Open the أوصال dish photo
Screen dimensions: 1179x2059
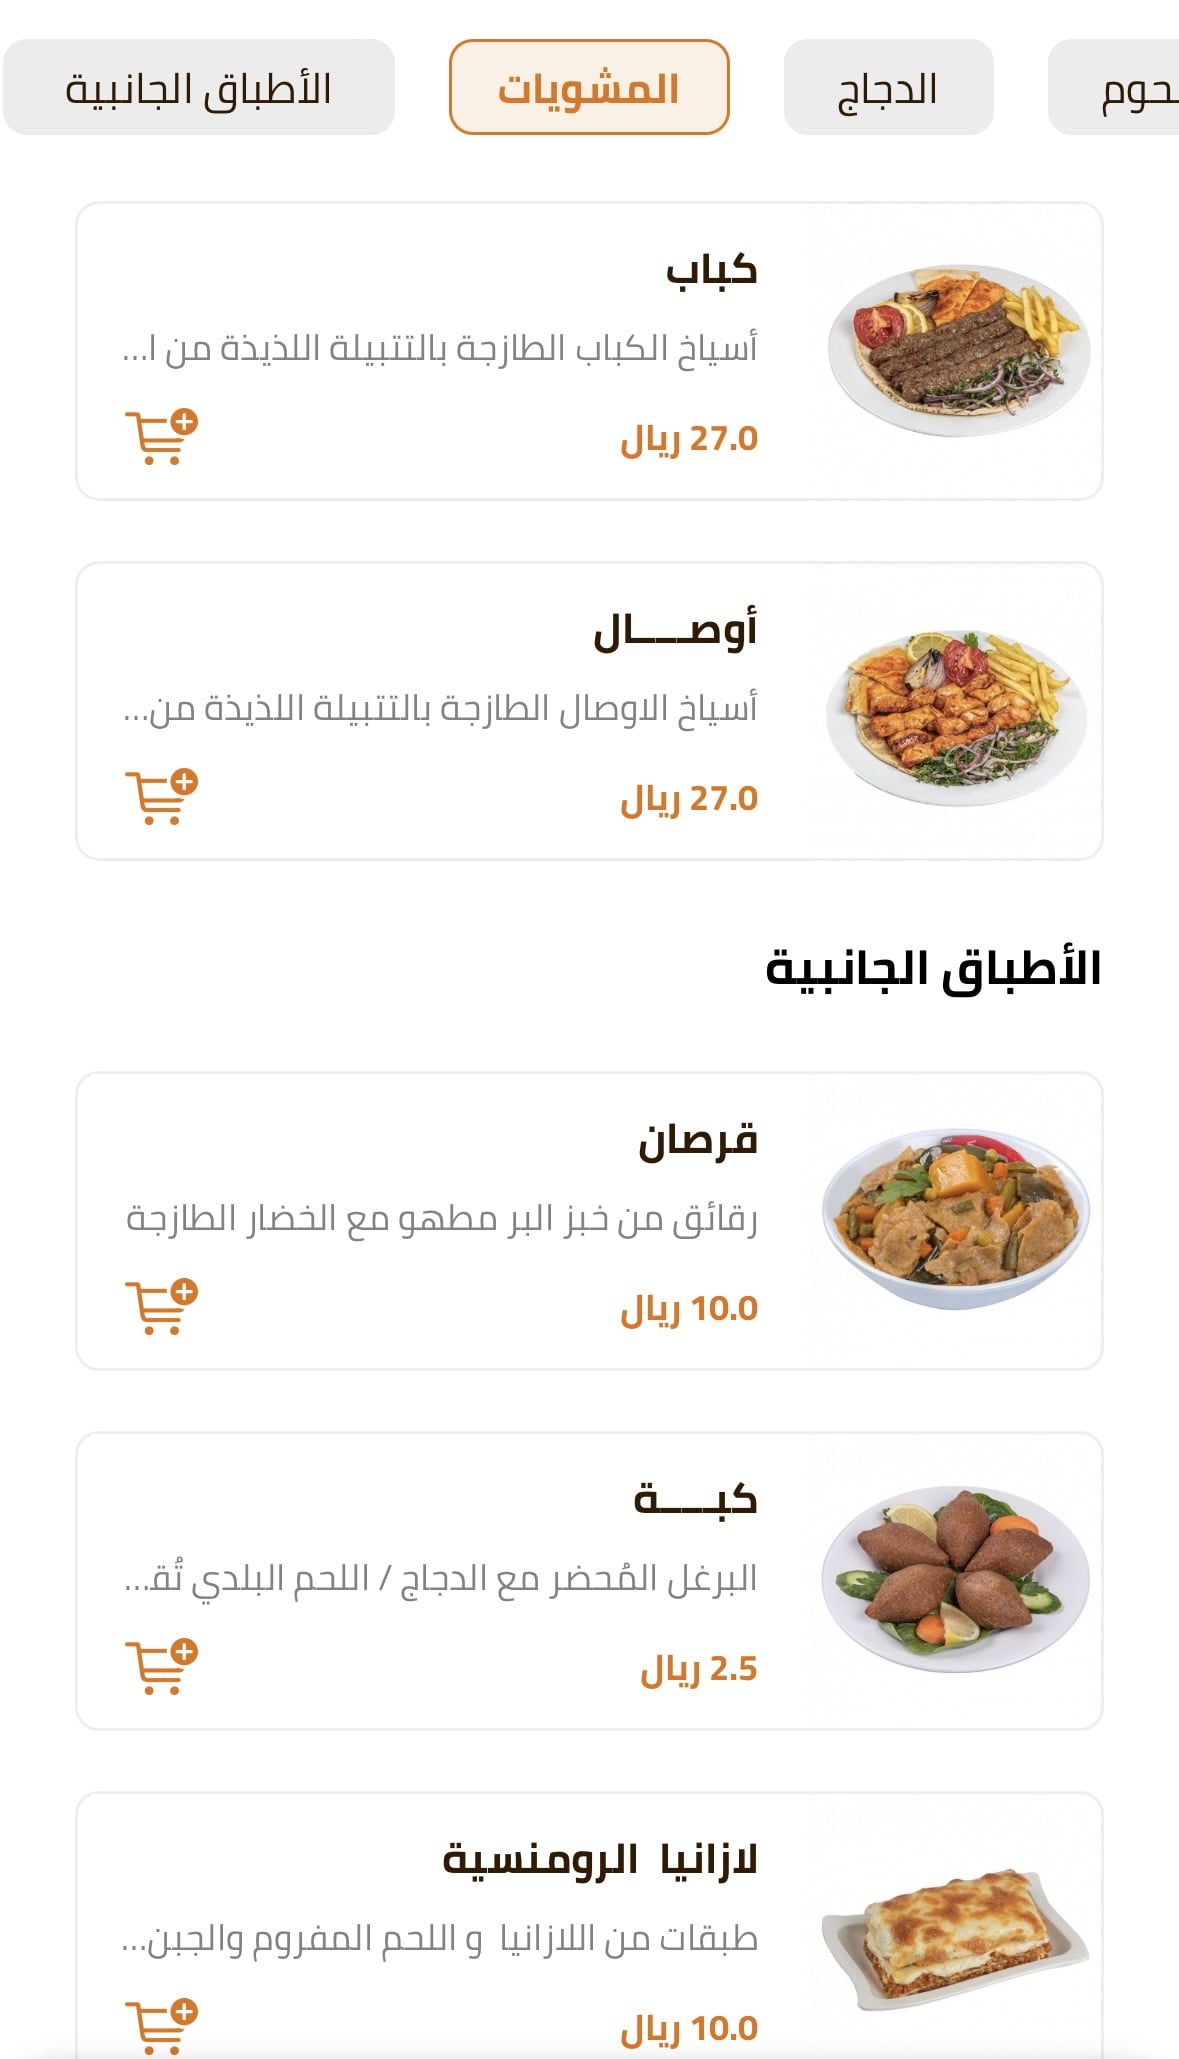point(957,710)
